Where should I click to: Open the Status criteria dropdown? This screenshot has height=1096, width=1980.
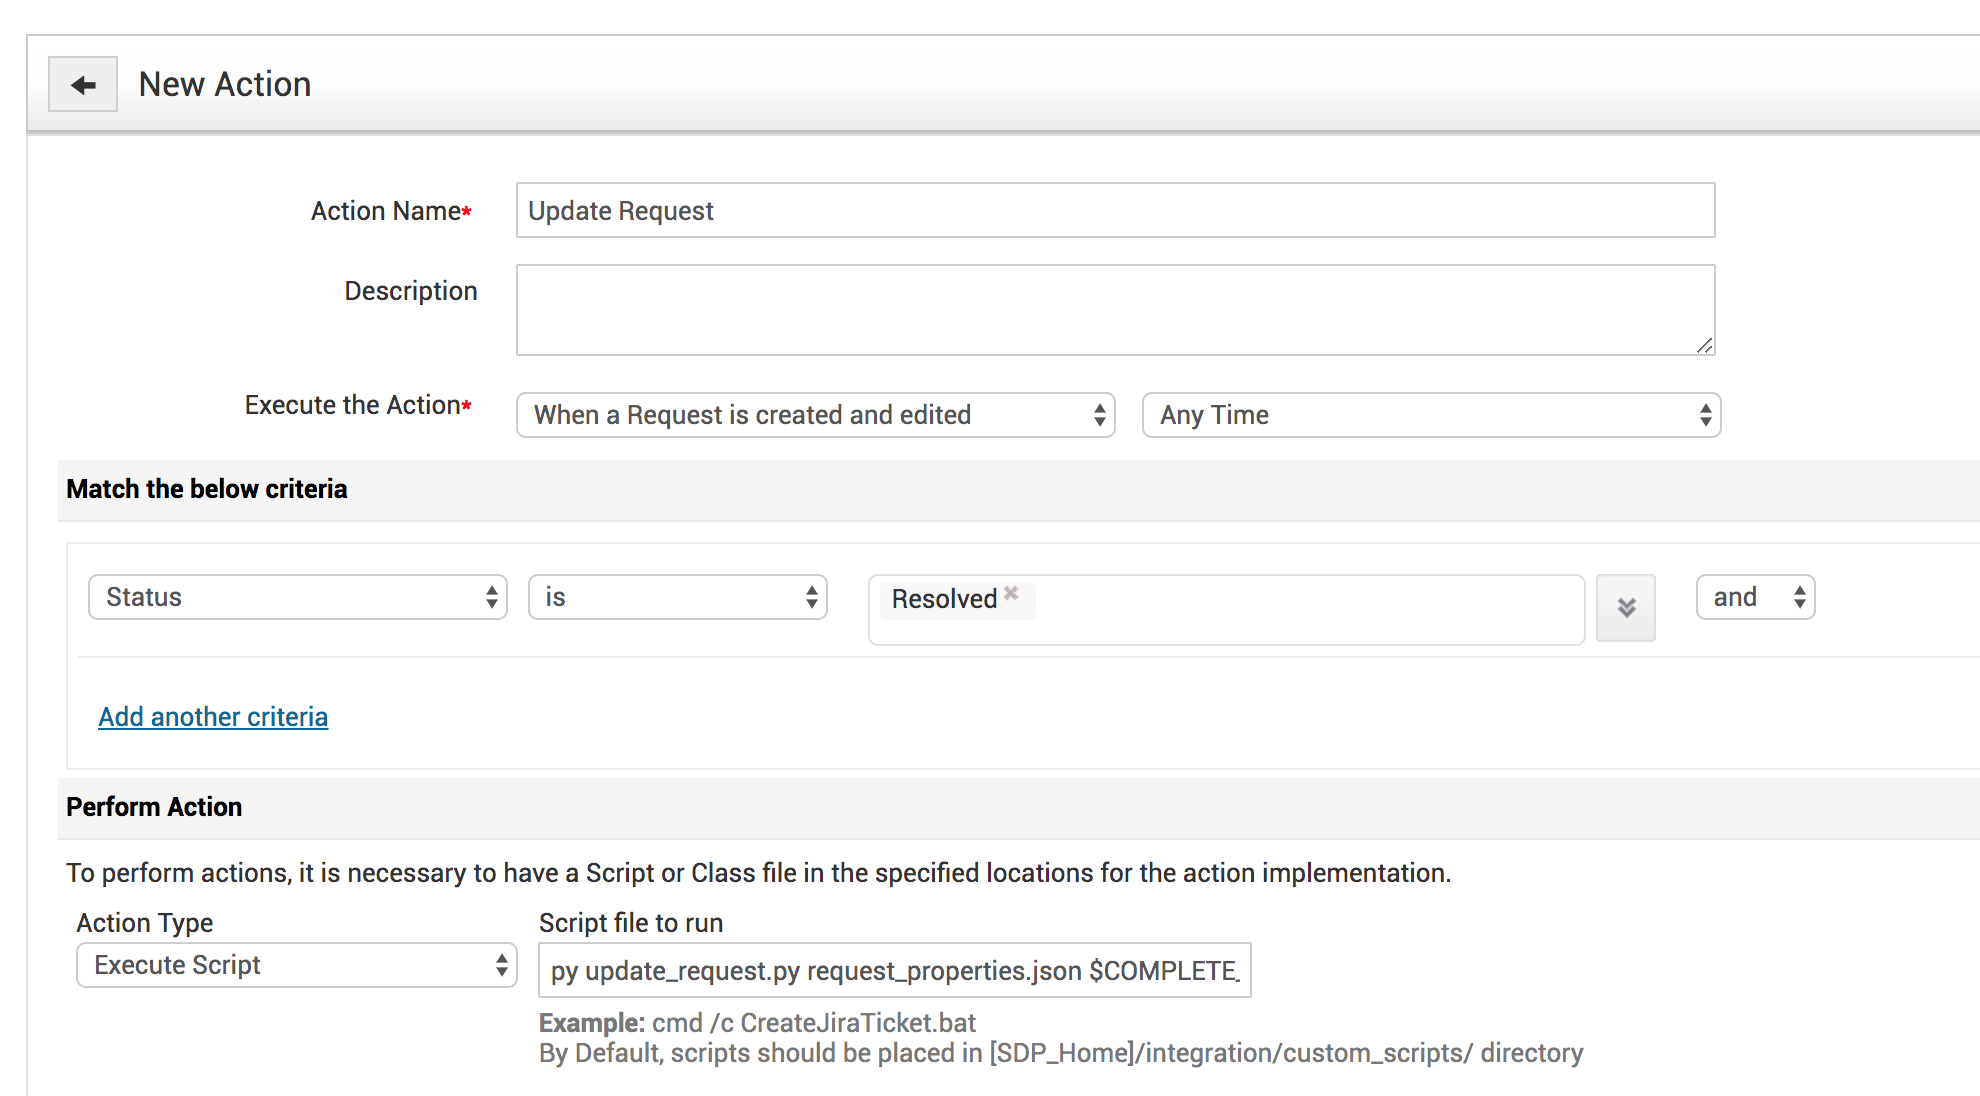pos(298,597)
